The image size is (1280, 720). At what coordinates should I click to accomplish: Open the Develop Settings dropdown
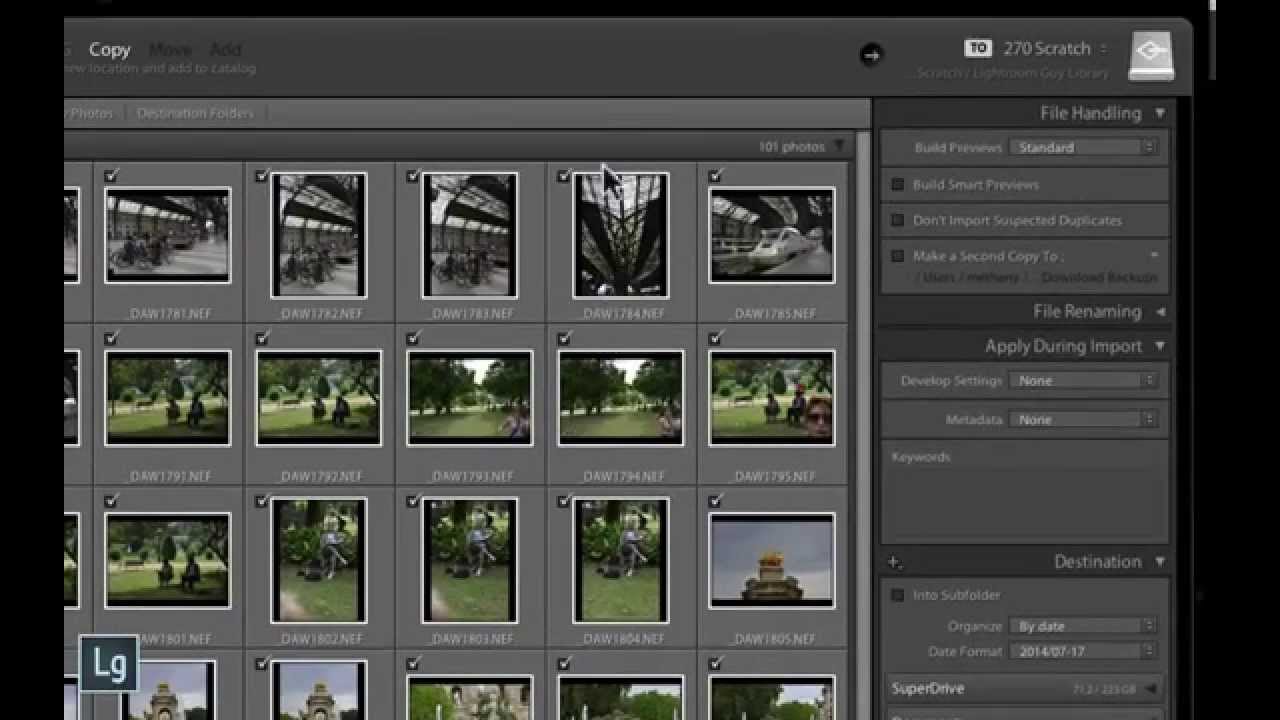pyautogui.click(x=1083, y=381)
